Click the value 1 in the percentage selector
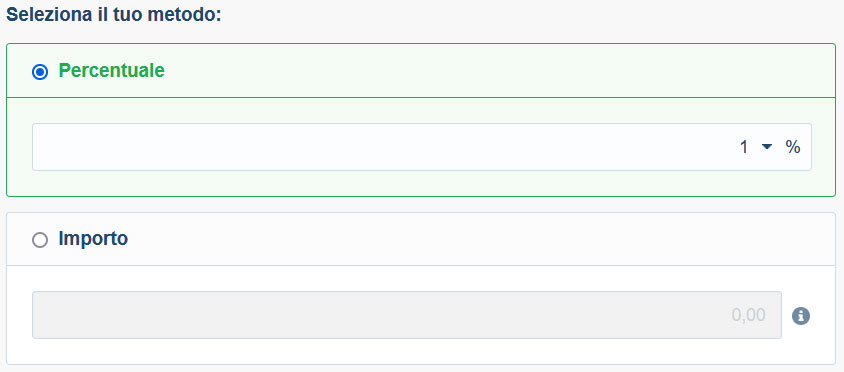The image size is (844, 372). tap(744, 147)
